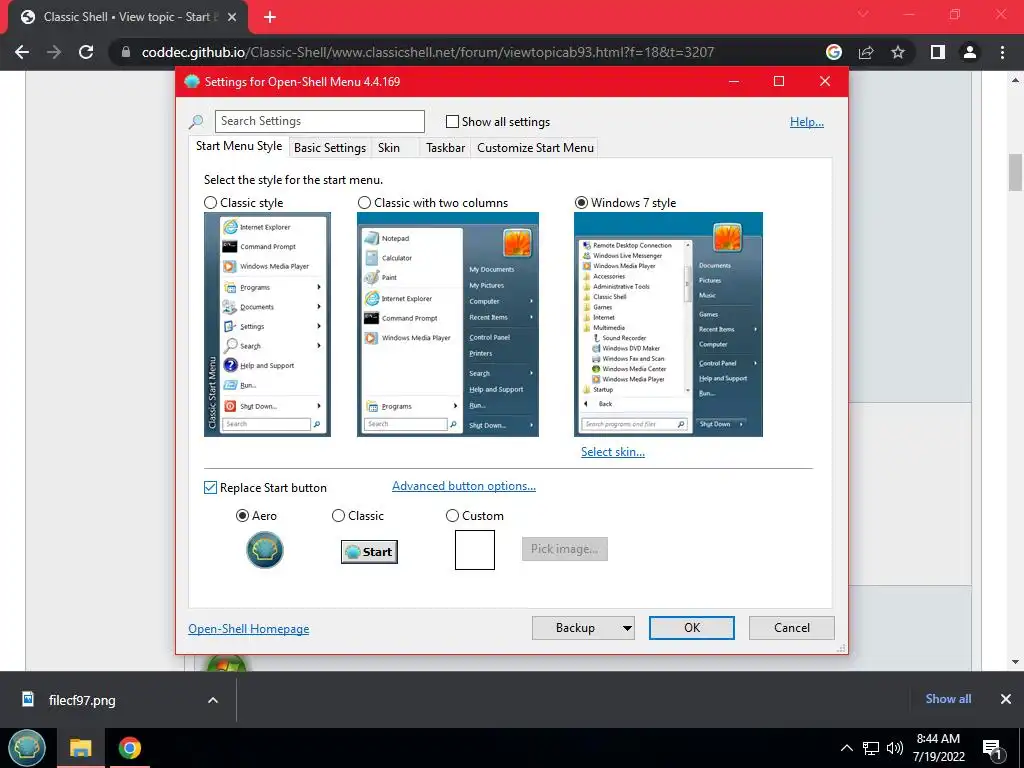Screen dimensions: 1024x768
Task: Click the taskbar clock 8:44 AM
Action: [938, 739]
